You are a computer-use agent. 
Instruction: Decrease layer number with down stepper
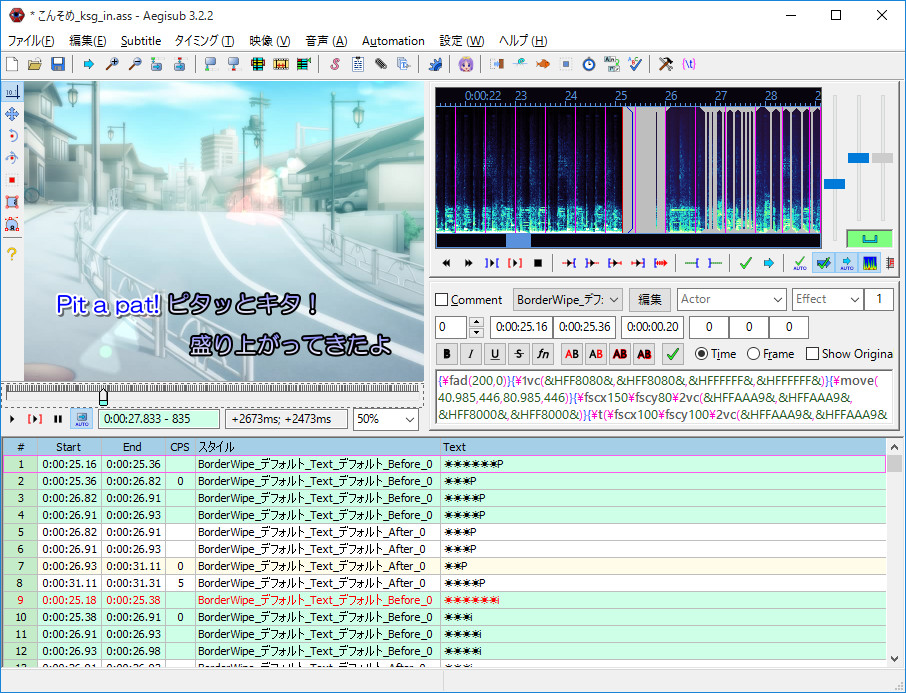[476, 332]
